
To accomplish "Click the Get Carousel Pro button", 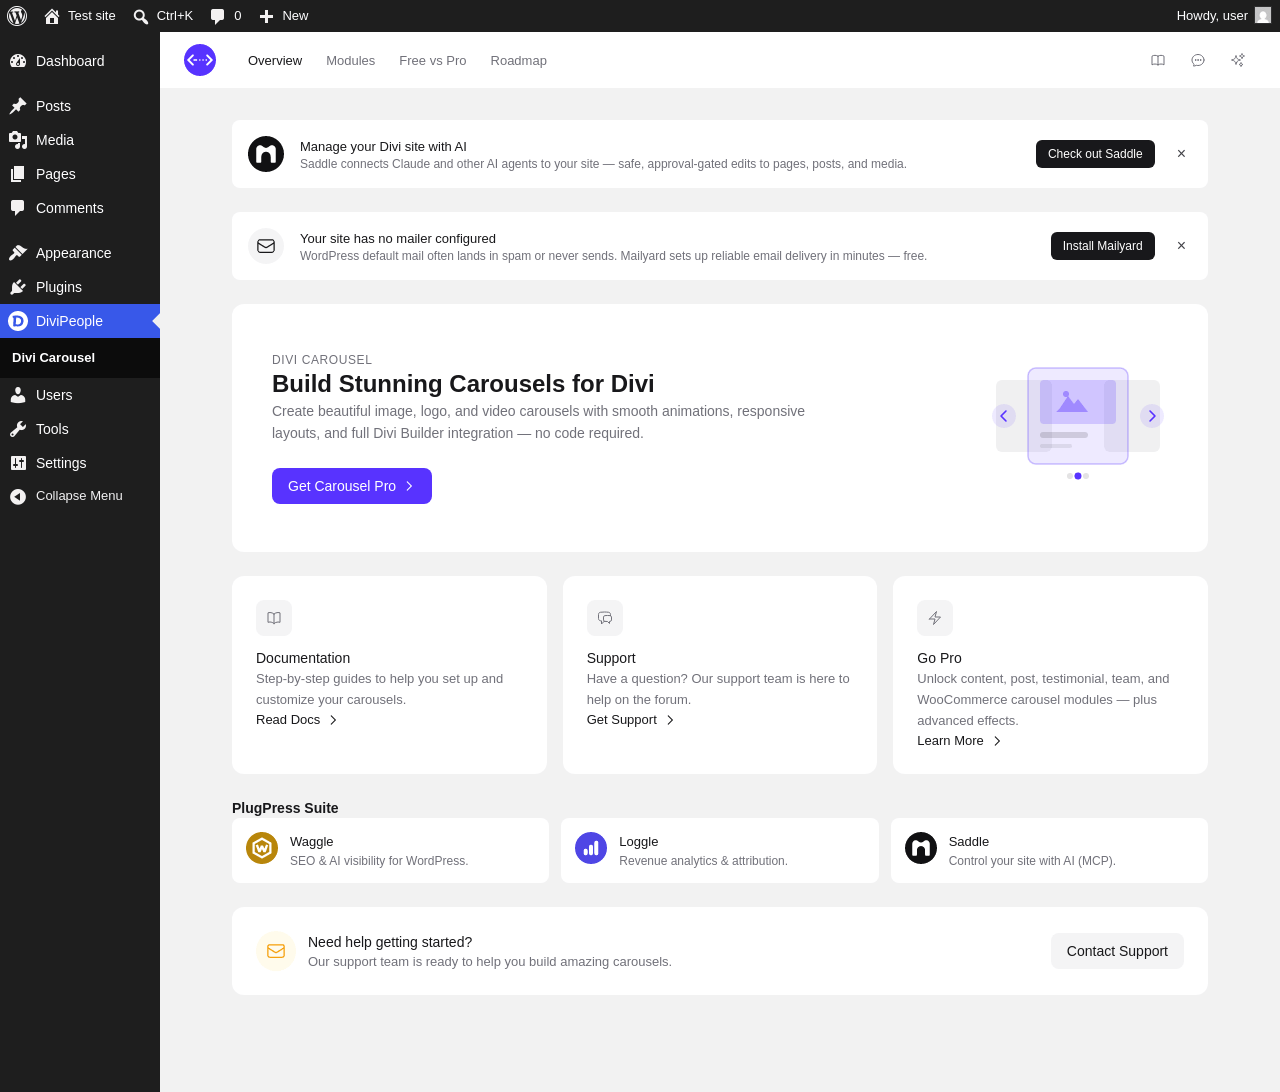I will click(352, 486).
